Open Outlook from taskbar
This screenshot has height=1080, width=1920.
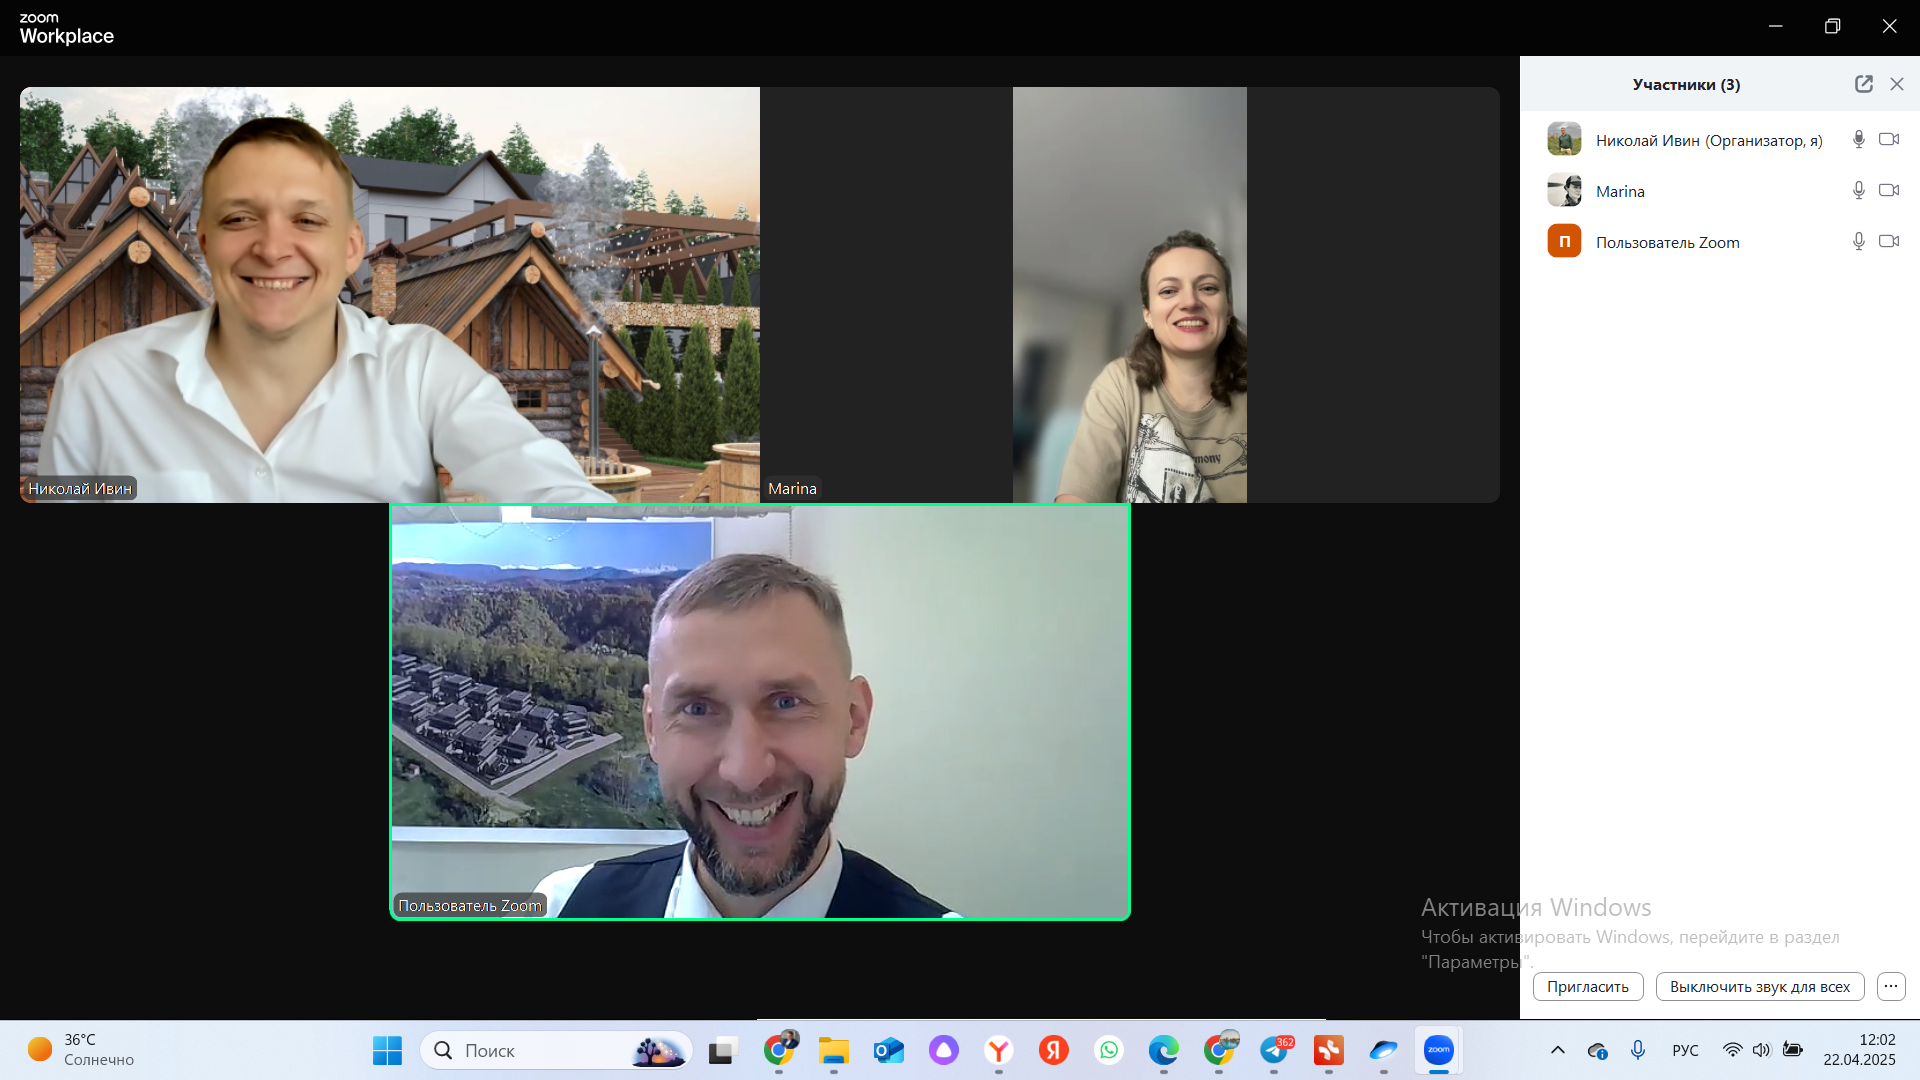click(x=888, y=1050)
